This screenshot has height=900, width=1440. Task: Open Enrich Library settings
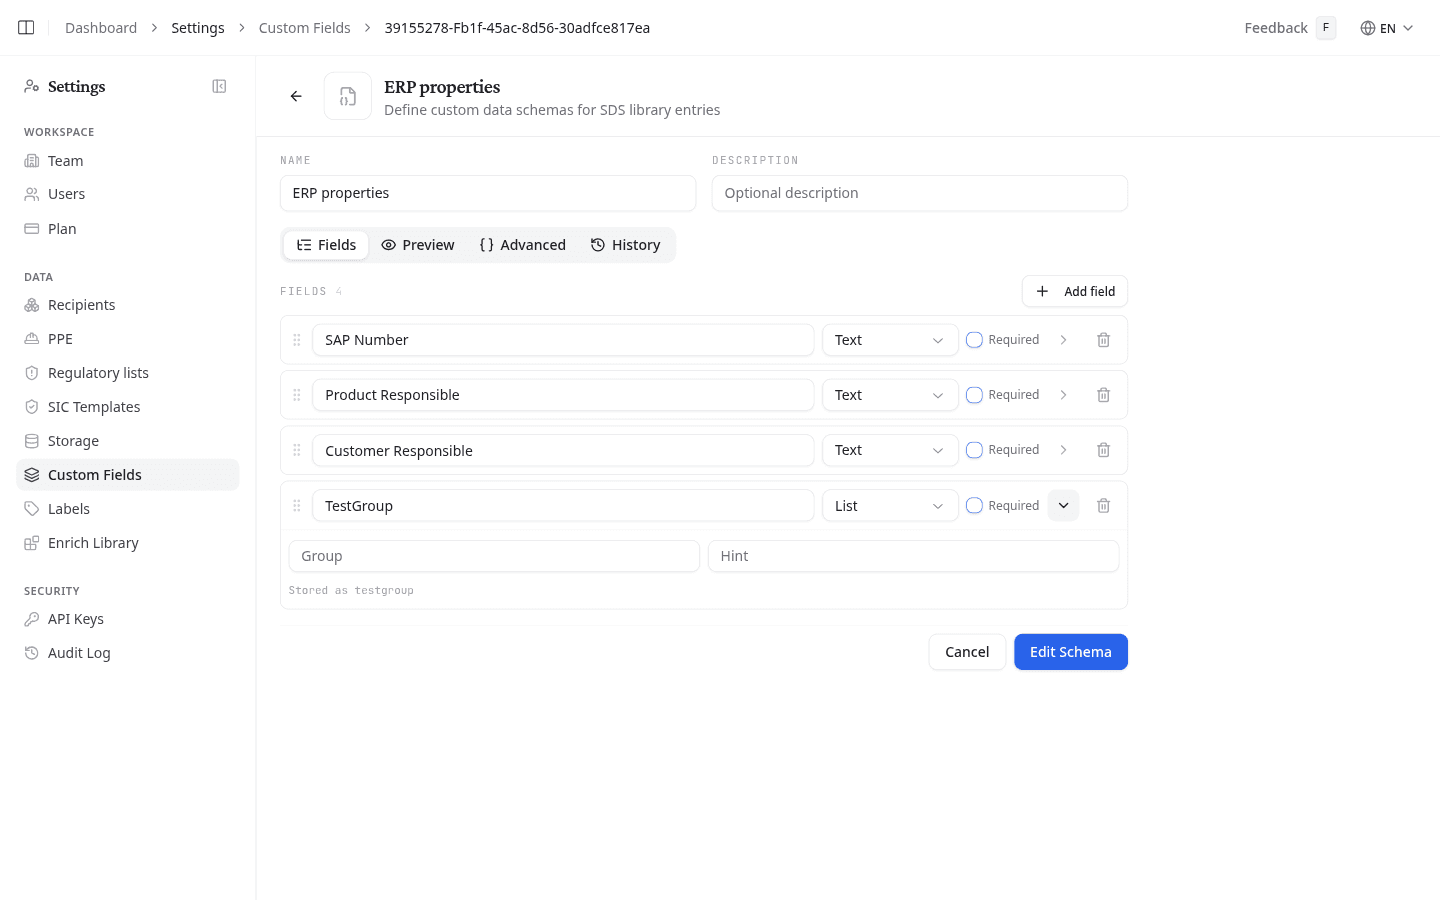[128, 543]
